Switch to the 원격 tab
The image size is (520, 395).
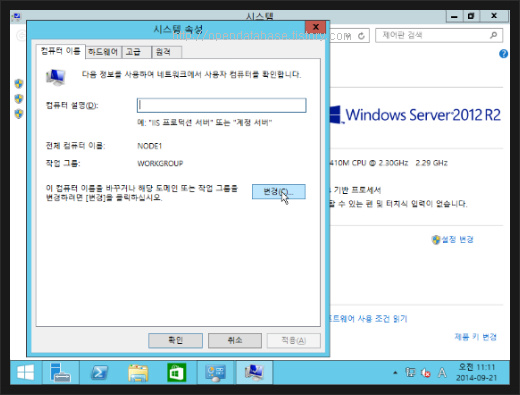coord(167,52)
